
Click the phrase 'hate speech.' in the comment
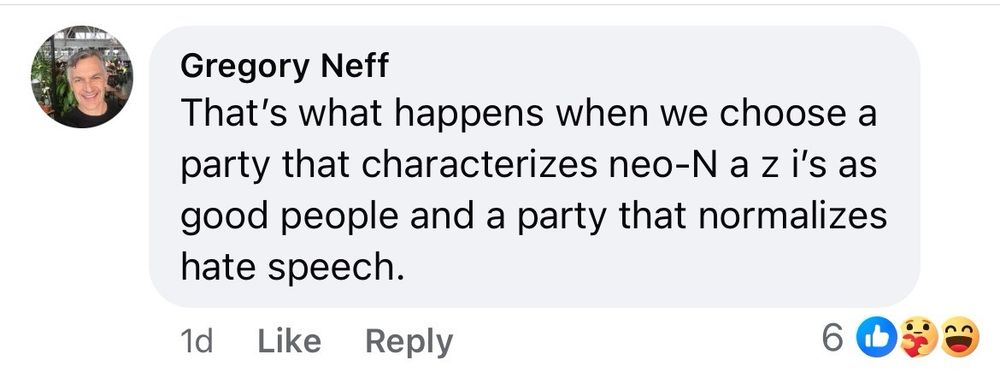293,268
